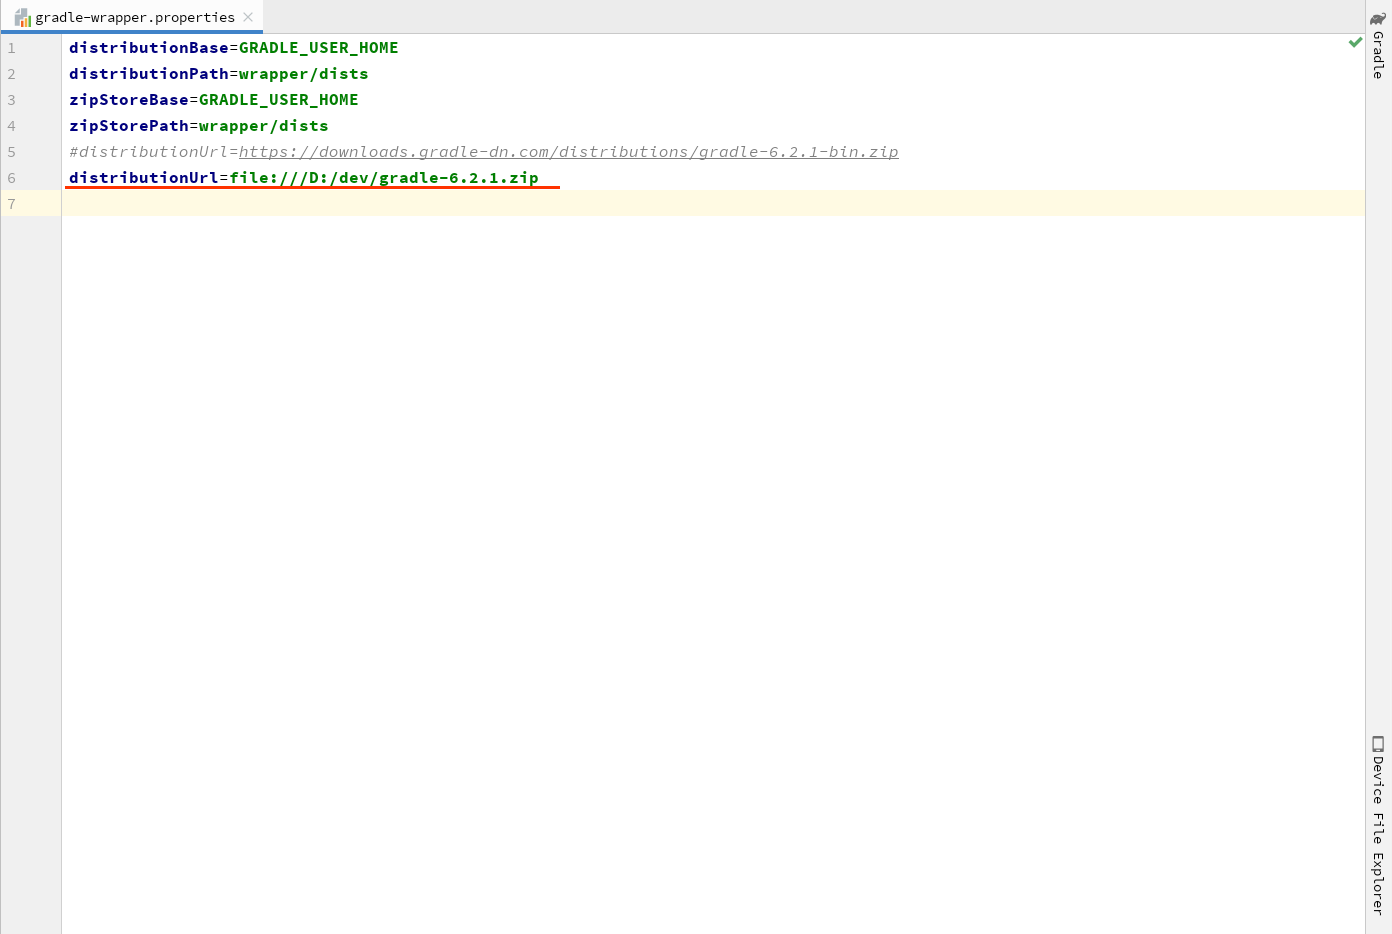Screen dimensions: 1392x934
Task: Open the Device File Explorer panel
Action: 1378,826
